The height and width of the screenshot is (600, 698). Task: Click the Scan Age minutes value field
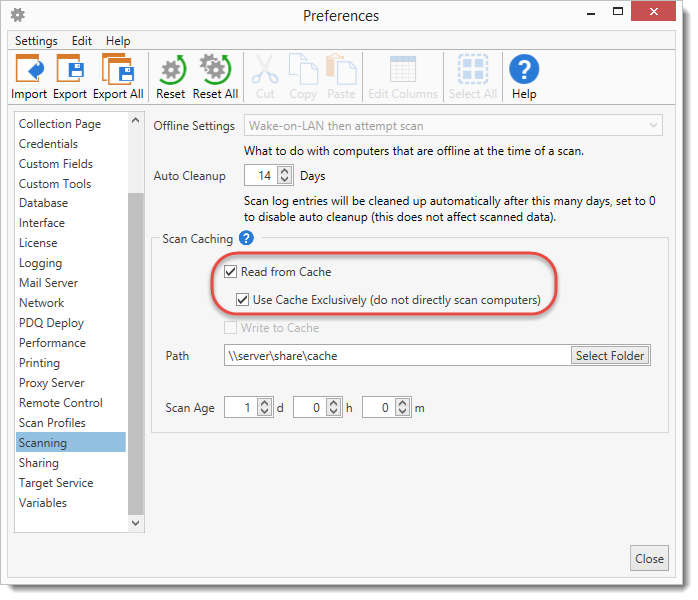point(379,407)
